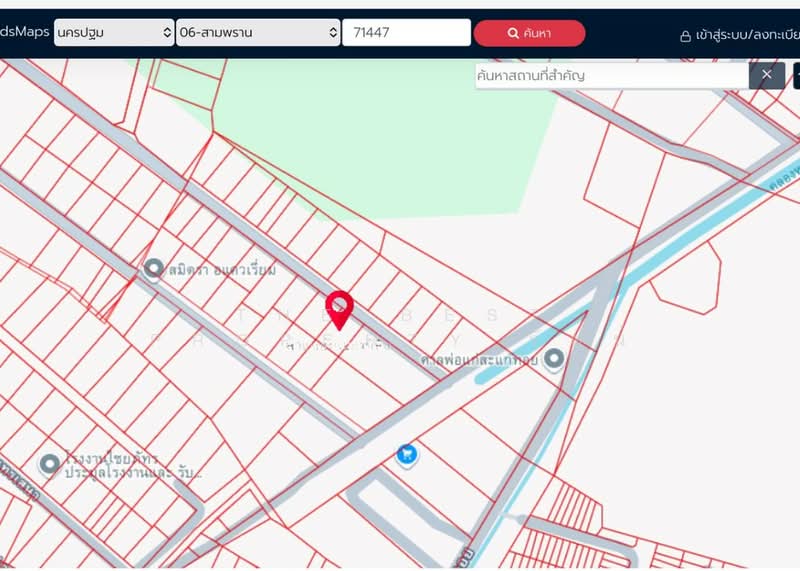
Task: Click the dark button right of X
Action: 796,75
